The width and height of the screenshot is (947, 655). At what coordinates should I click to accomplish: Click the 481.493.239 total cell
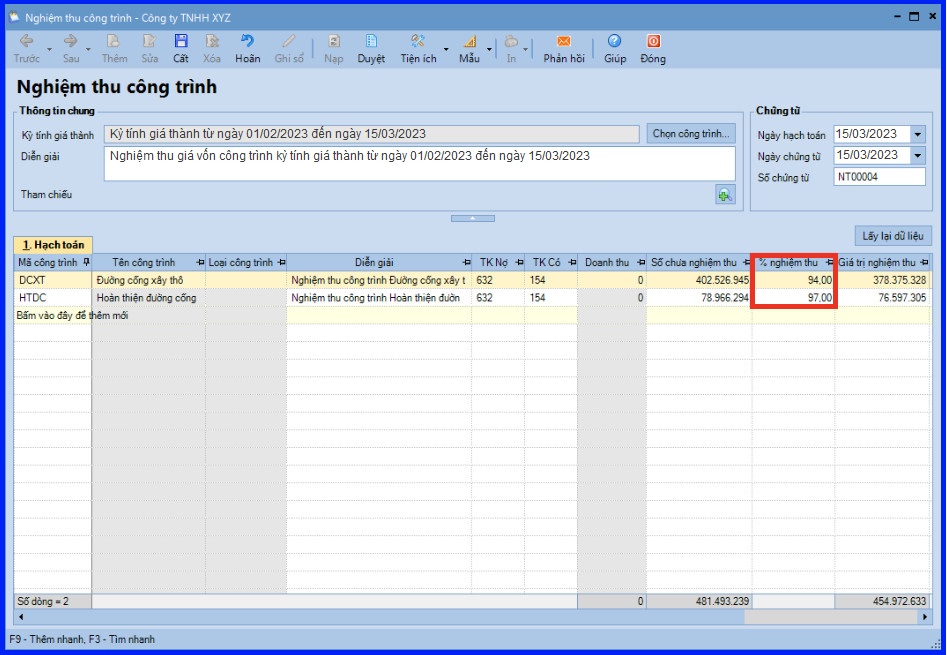pos(699,601)
